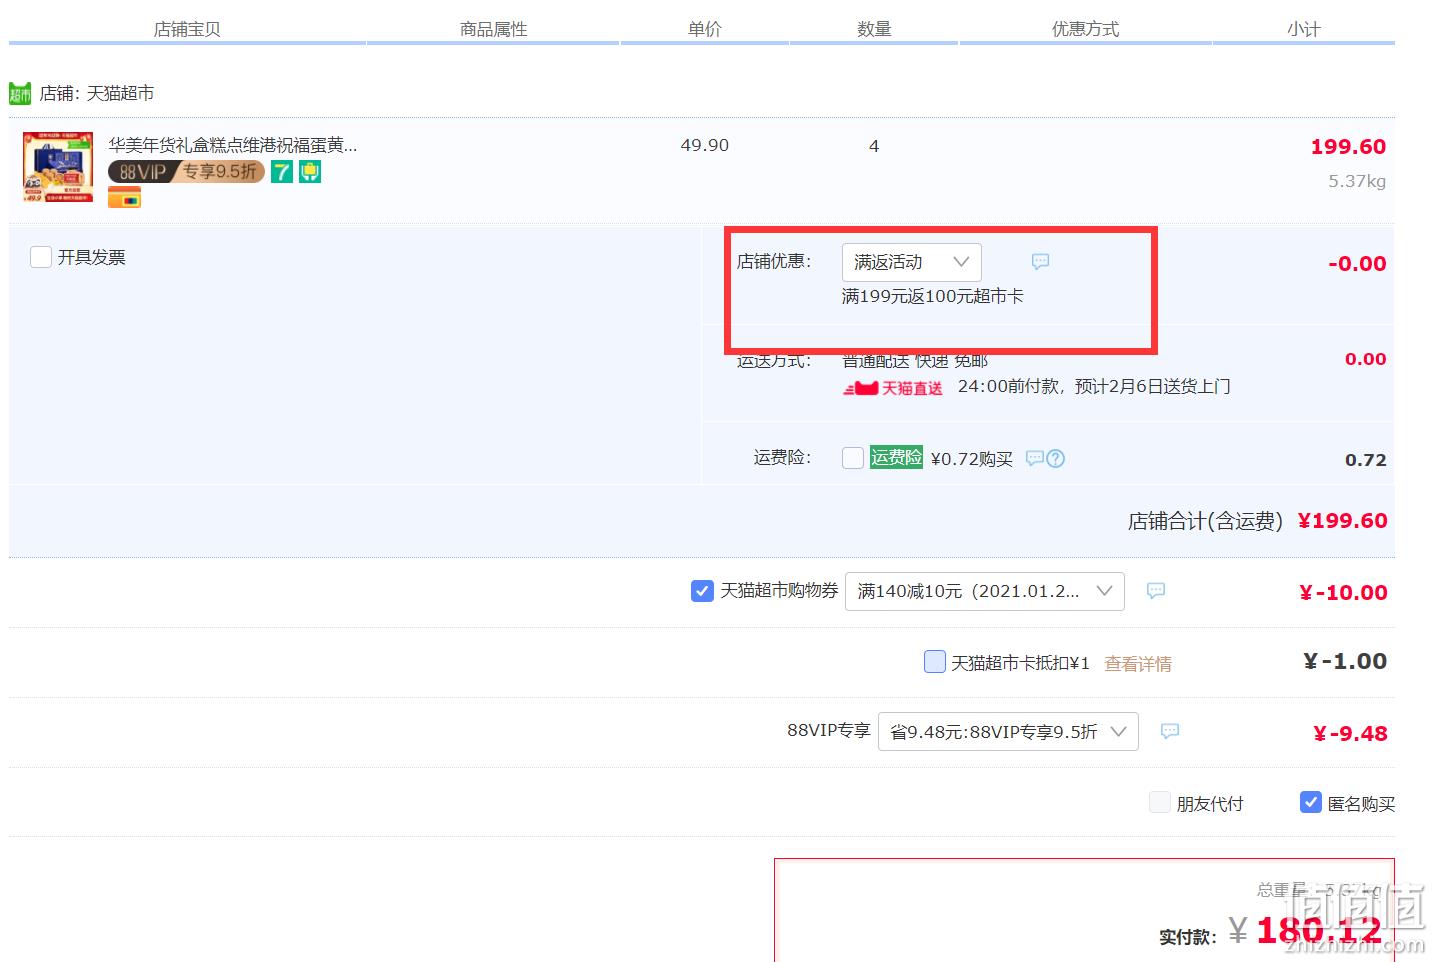Click the ¥-10.00 coupon deduction amount
The width and height of the screenshot is (1434, 962).
click(1343, 593)
